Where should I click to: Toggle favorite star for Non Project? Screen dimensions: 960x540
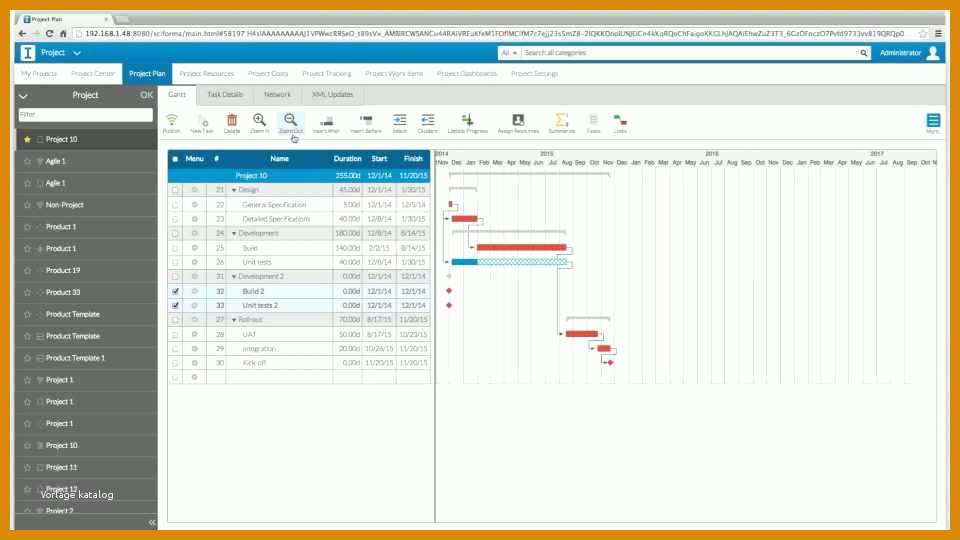[28, 205]
